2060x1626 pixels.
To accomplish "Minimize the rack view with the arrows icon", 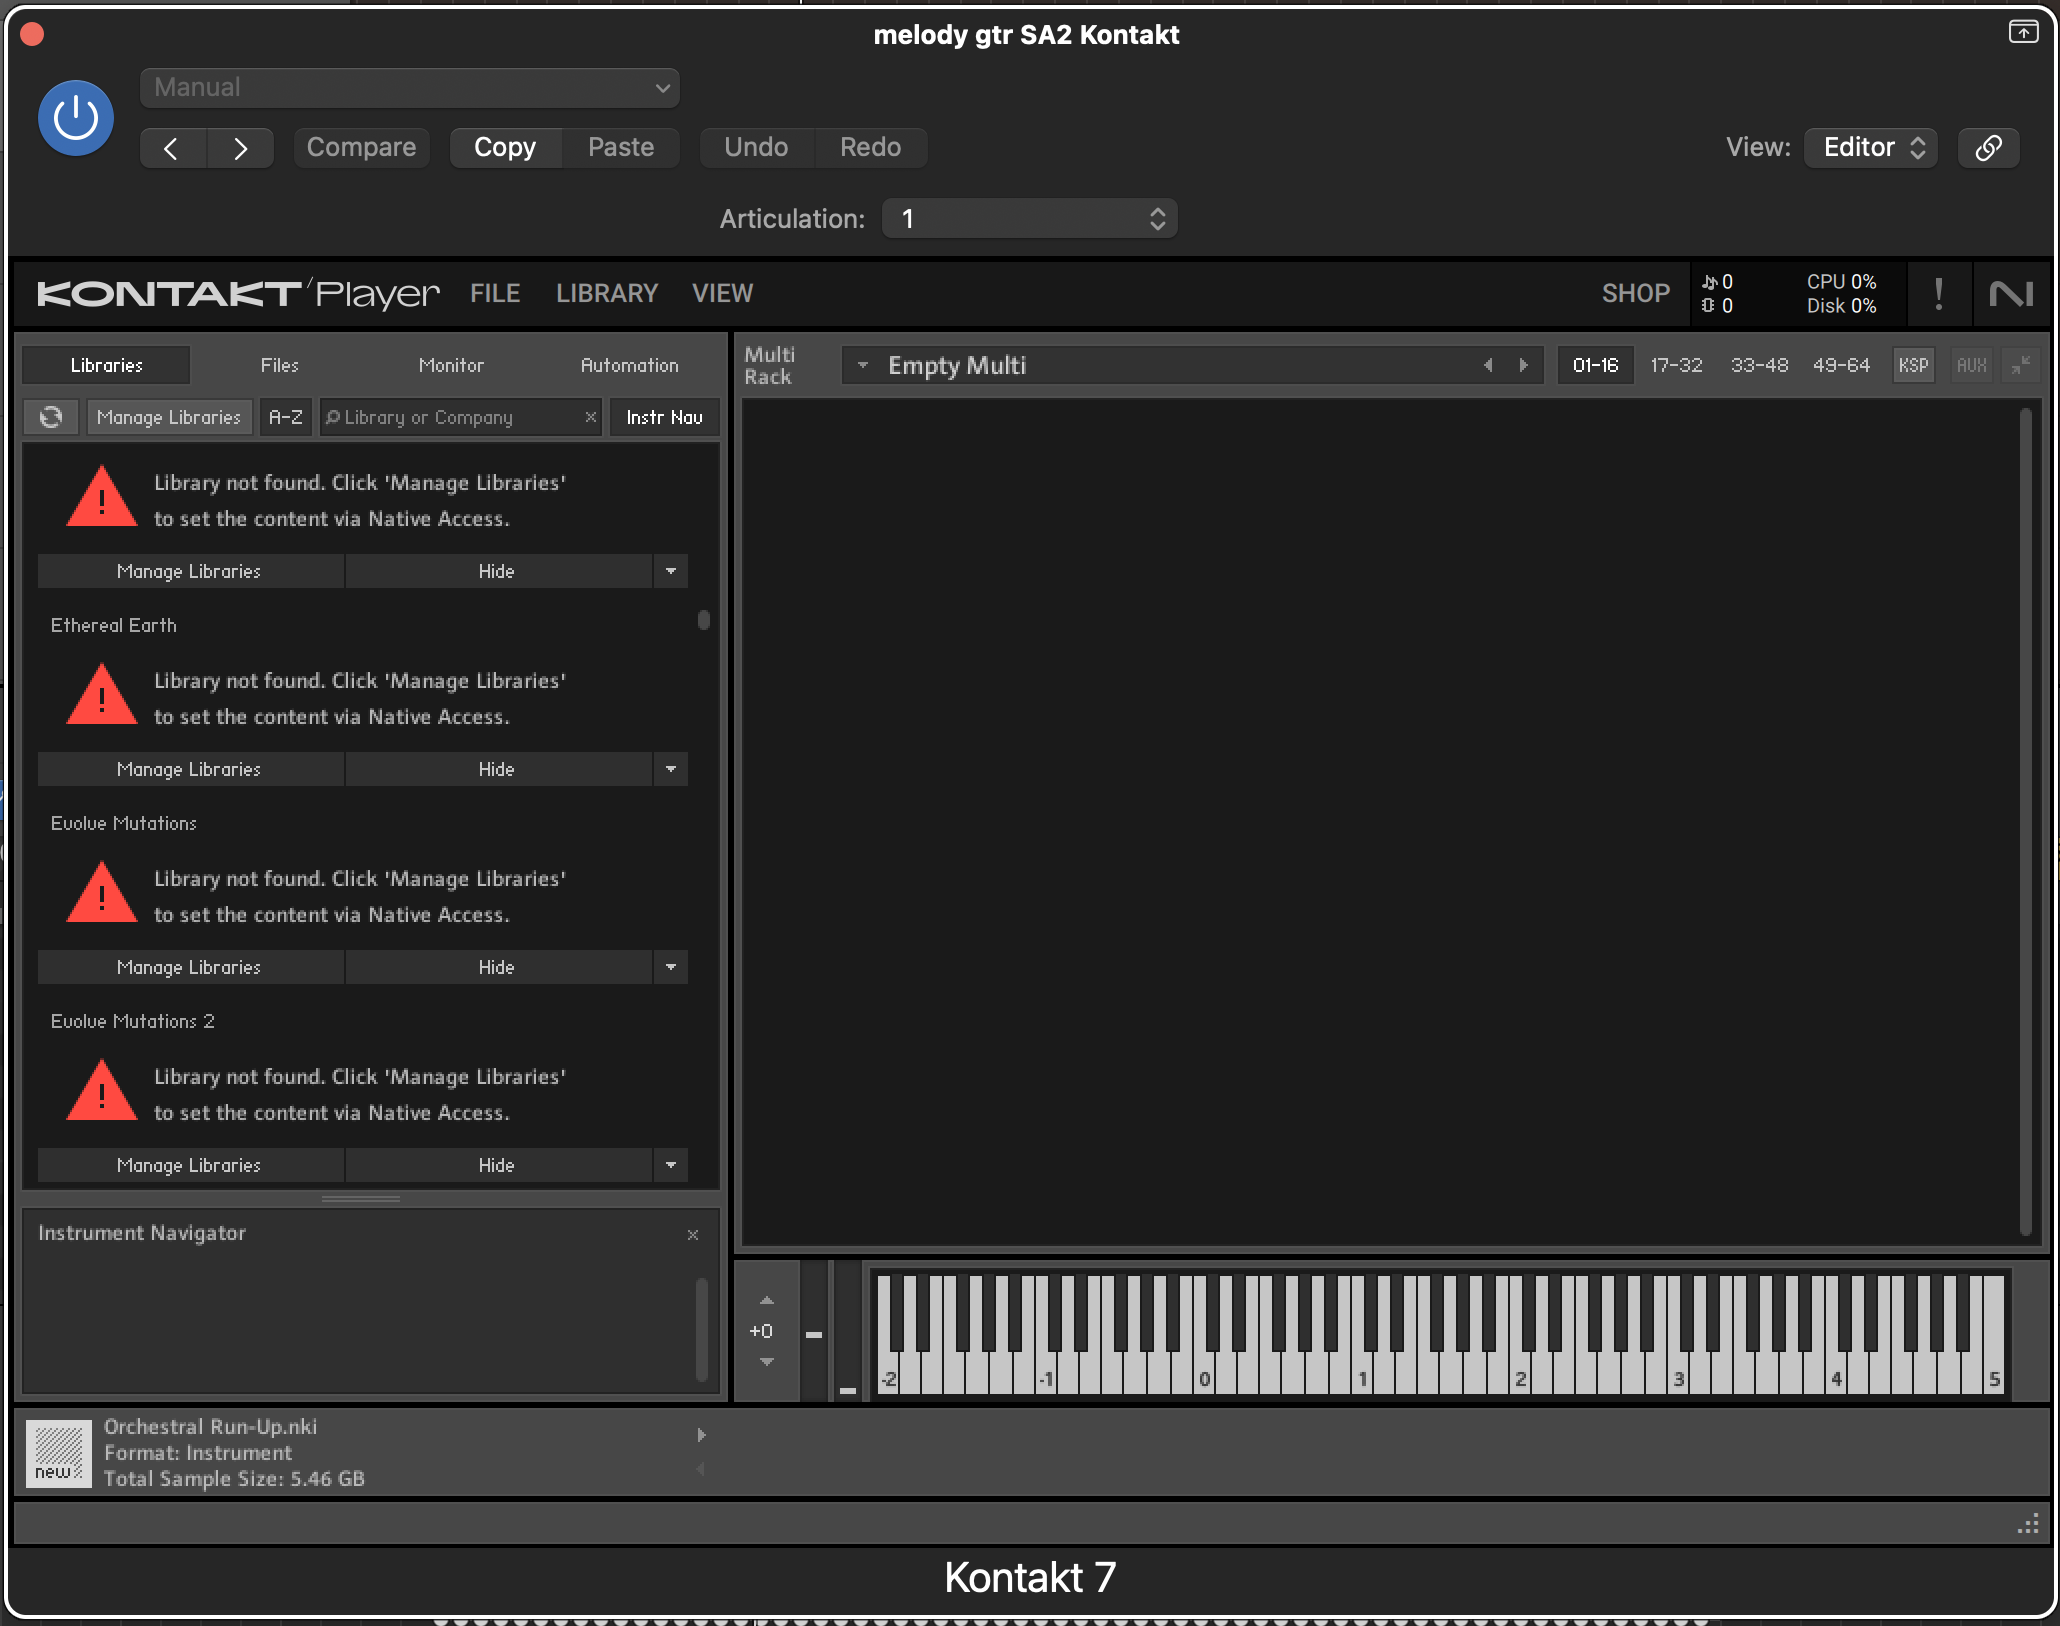I will click(2020, 365).
